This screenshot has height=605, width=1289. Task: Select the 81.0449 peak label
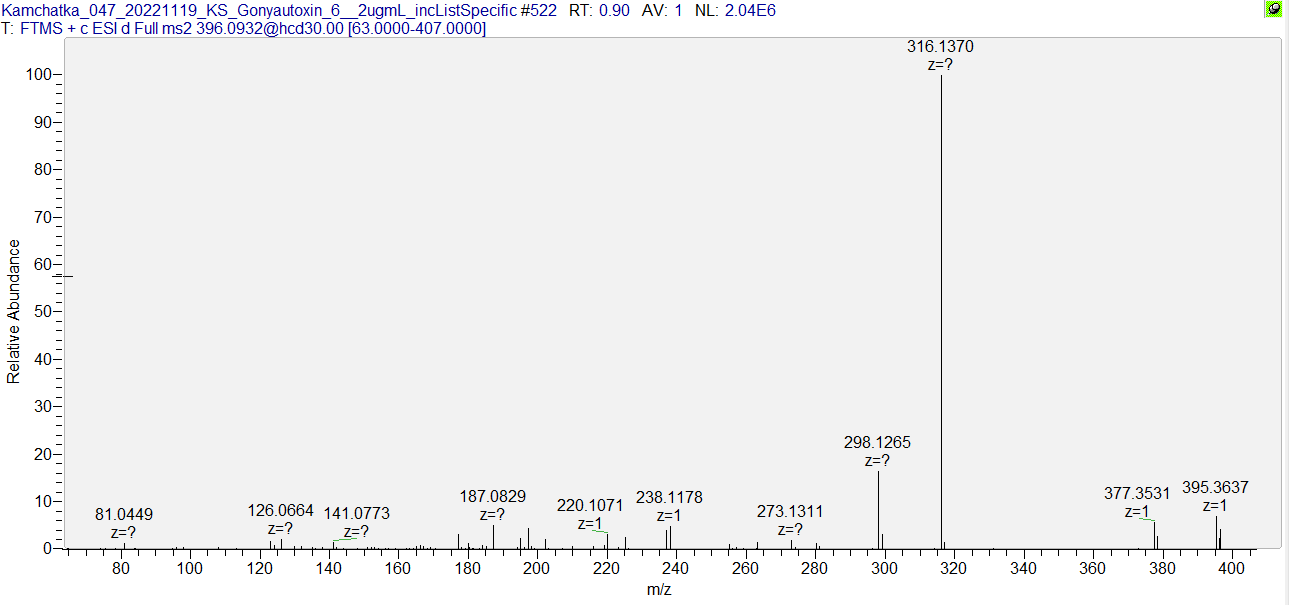click(124, 514)
